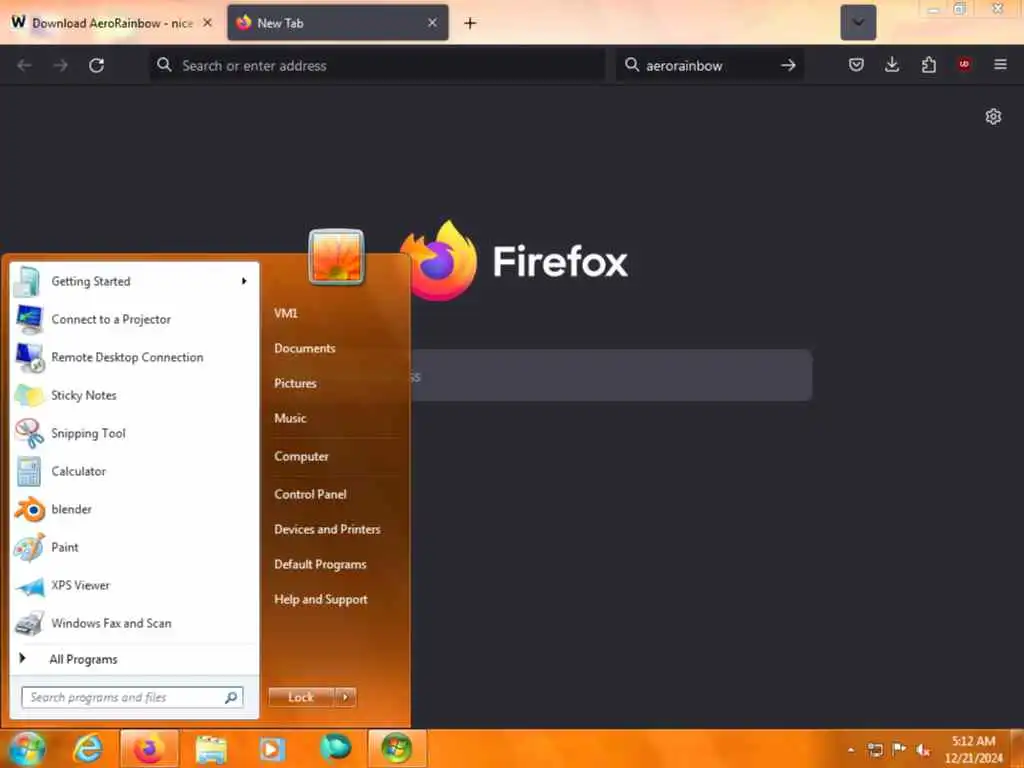1024x768 pixels.
Task: Open Control Panel
Action: pyautogui.click(x=310, y=494)
